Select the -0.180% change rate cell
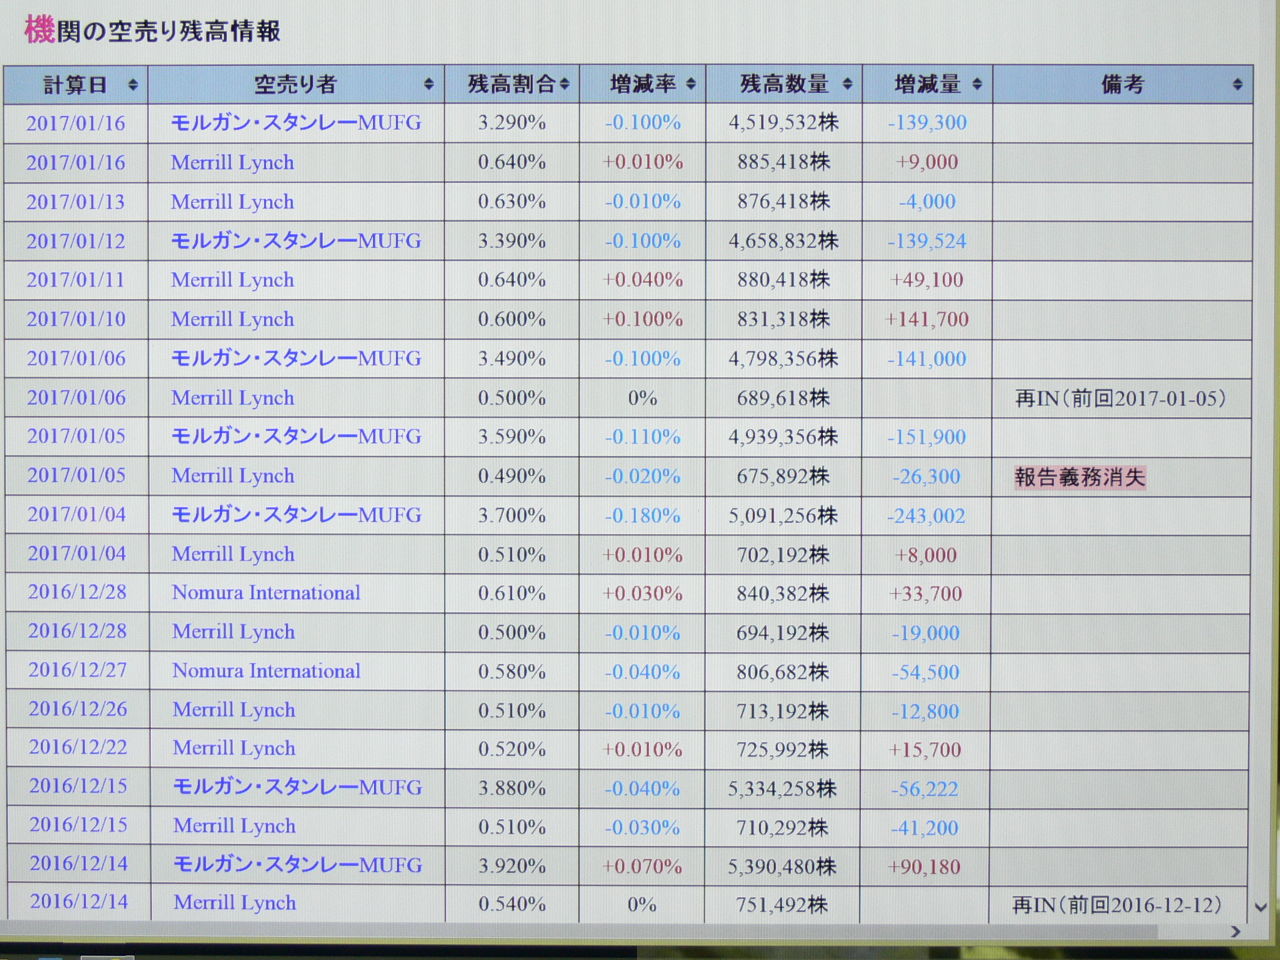This screenshot has height=960, width=1280. coord(642,516)
